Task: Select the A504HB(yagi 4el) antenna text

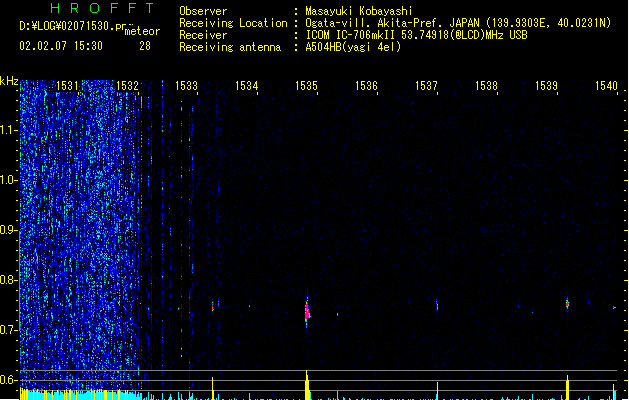Action: pyautogui.click(x=353, y=47)
